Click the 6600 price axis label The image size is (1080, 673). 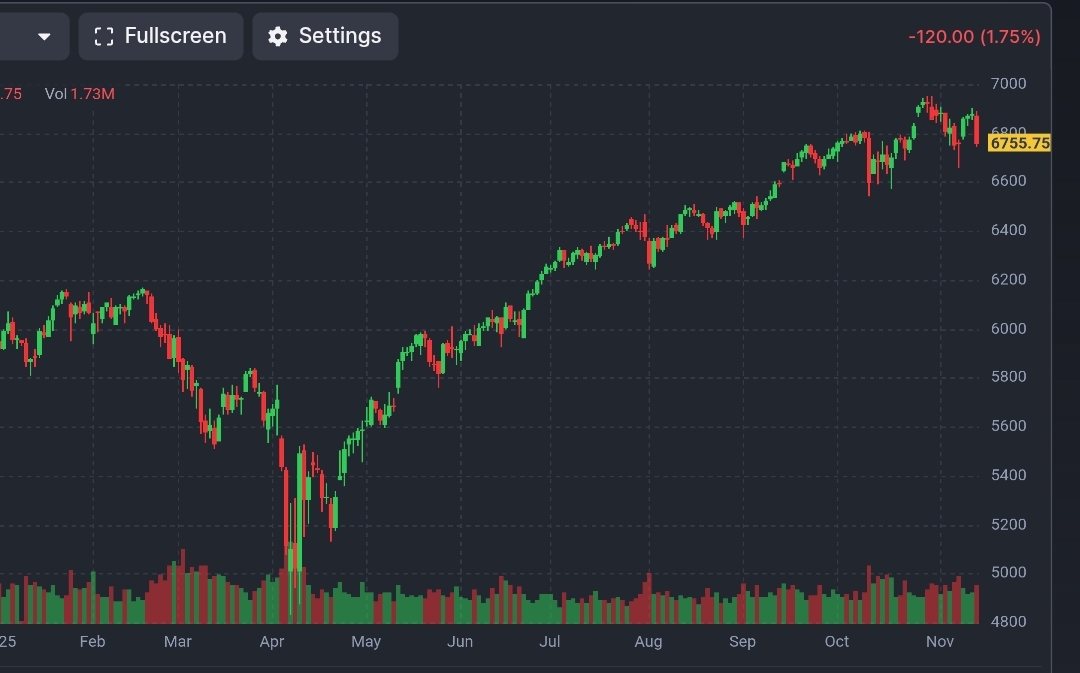(x=1008, y=180)
